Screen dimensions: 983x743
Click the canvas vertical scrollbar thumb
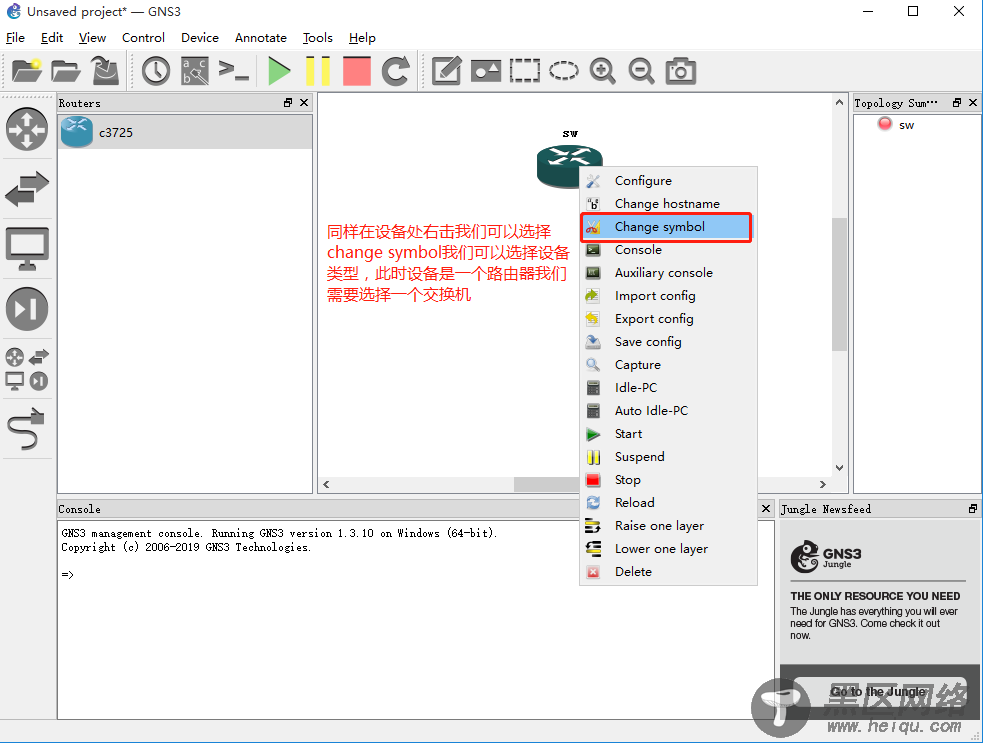839,284
